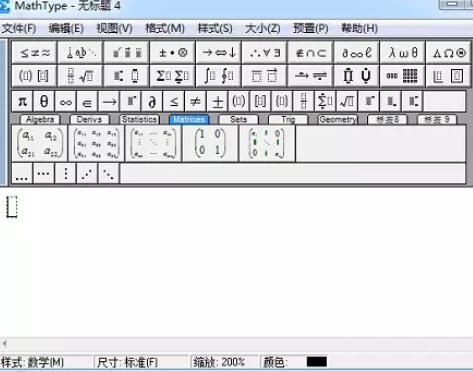Insert curly braces fence from small bar
Viewport: 473px width, 372px height.
click(282, 101)
